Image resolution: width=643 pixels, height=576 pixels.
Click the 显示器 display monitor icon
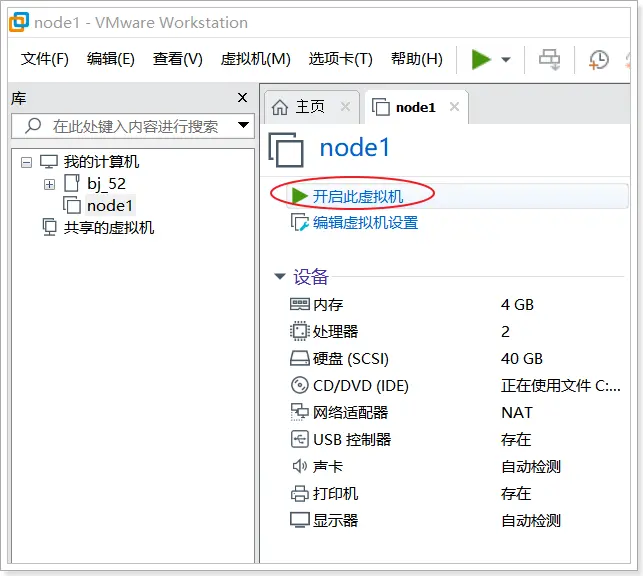click(299, 520)
